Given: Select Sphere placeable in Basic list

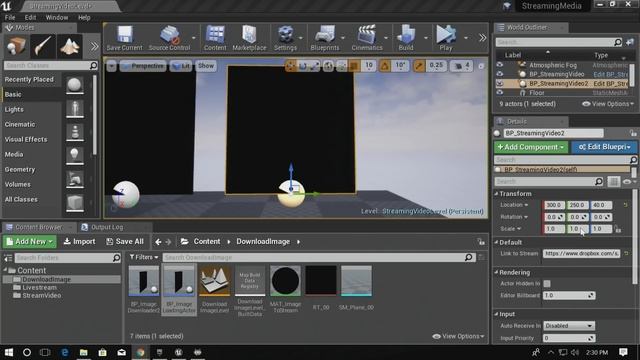Looking at the screenshot, I should tap(75, 85).
